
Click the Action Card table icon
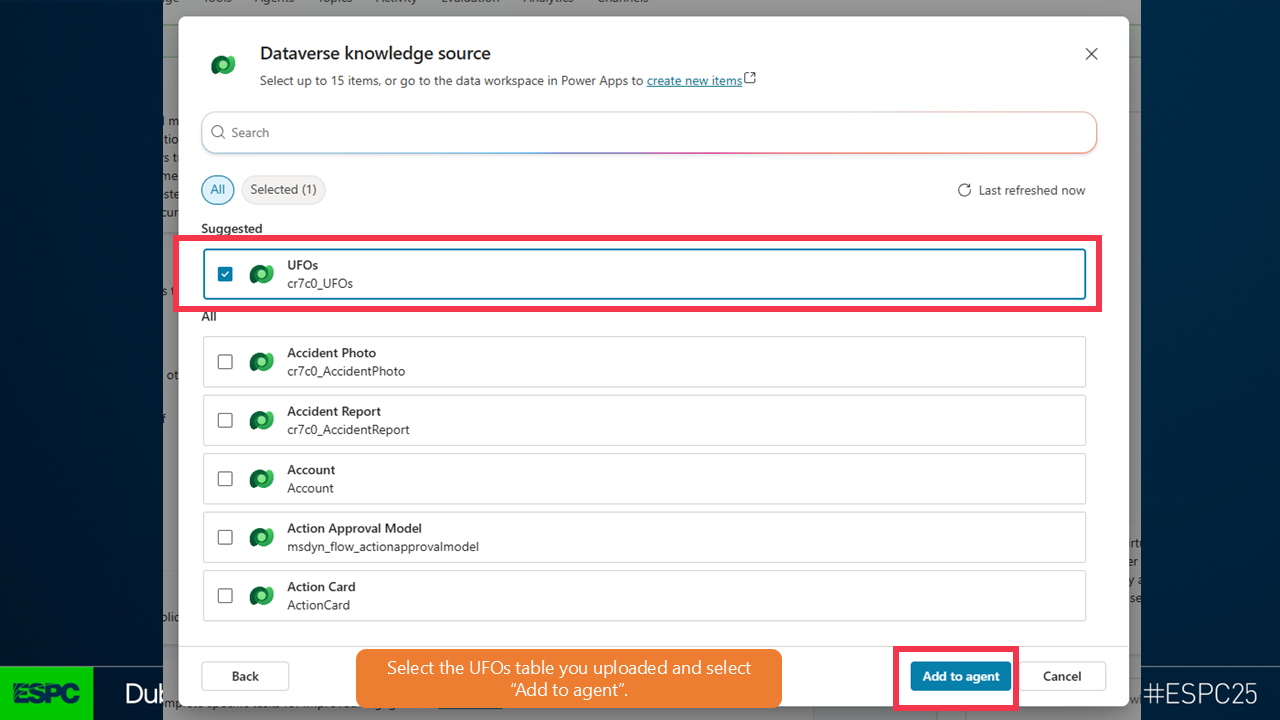coord(261,596)
